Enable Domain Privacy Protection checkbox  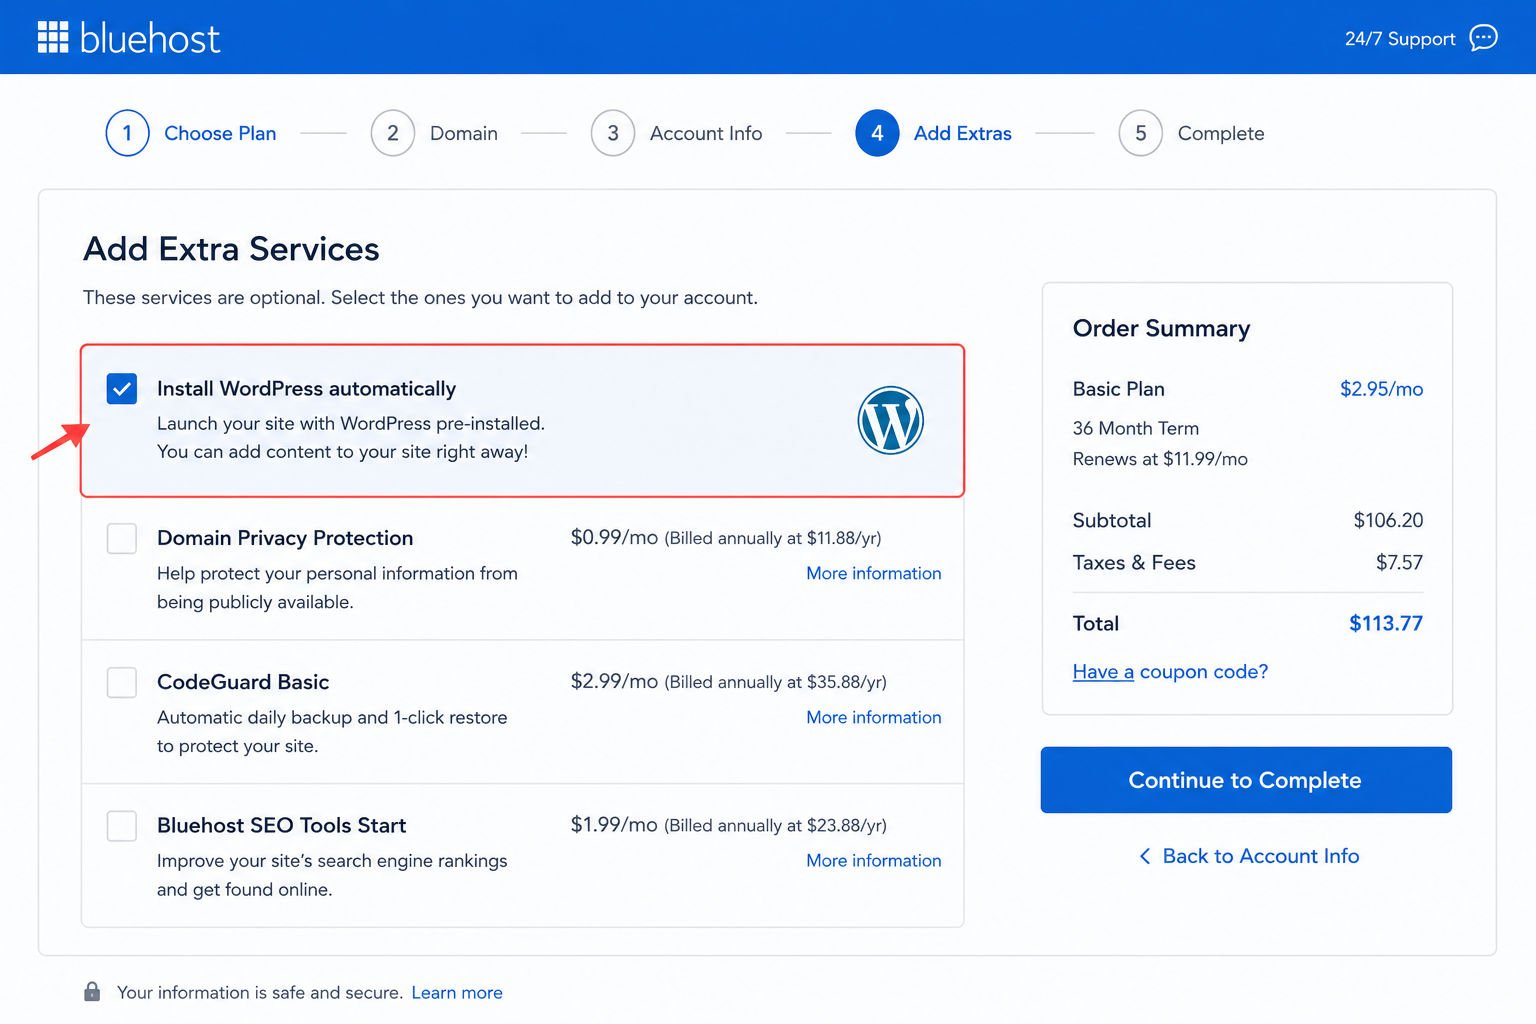(x=122, y=538)
